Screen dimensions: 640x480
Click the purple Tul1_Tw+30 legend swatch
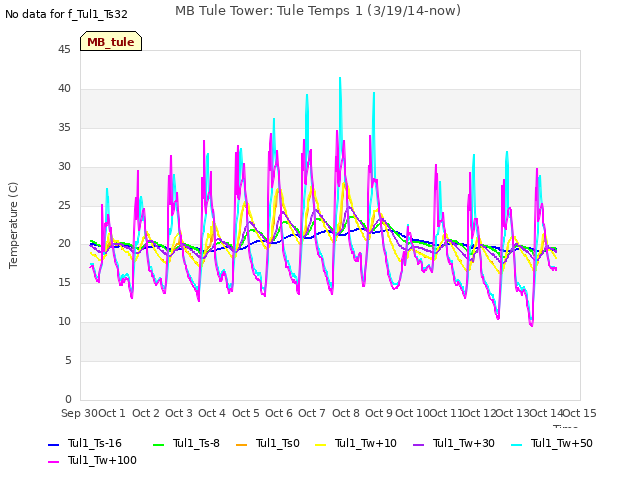419,444
